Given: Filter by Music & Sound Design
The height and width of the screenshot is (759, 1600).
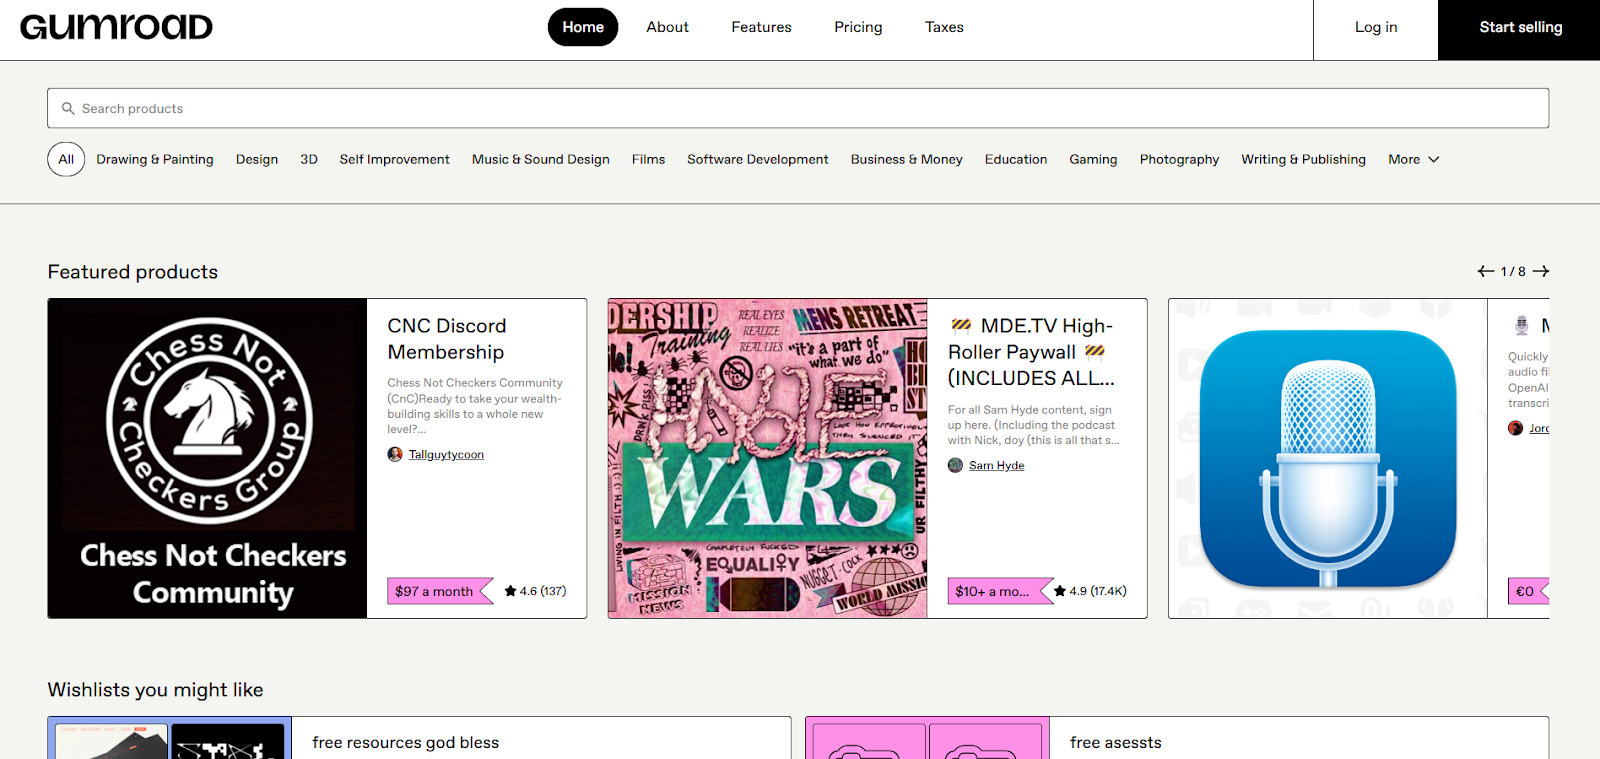Looking at the screenshot, I should pyautogui.click(x=541, y=159).
